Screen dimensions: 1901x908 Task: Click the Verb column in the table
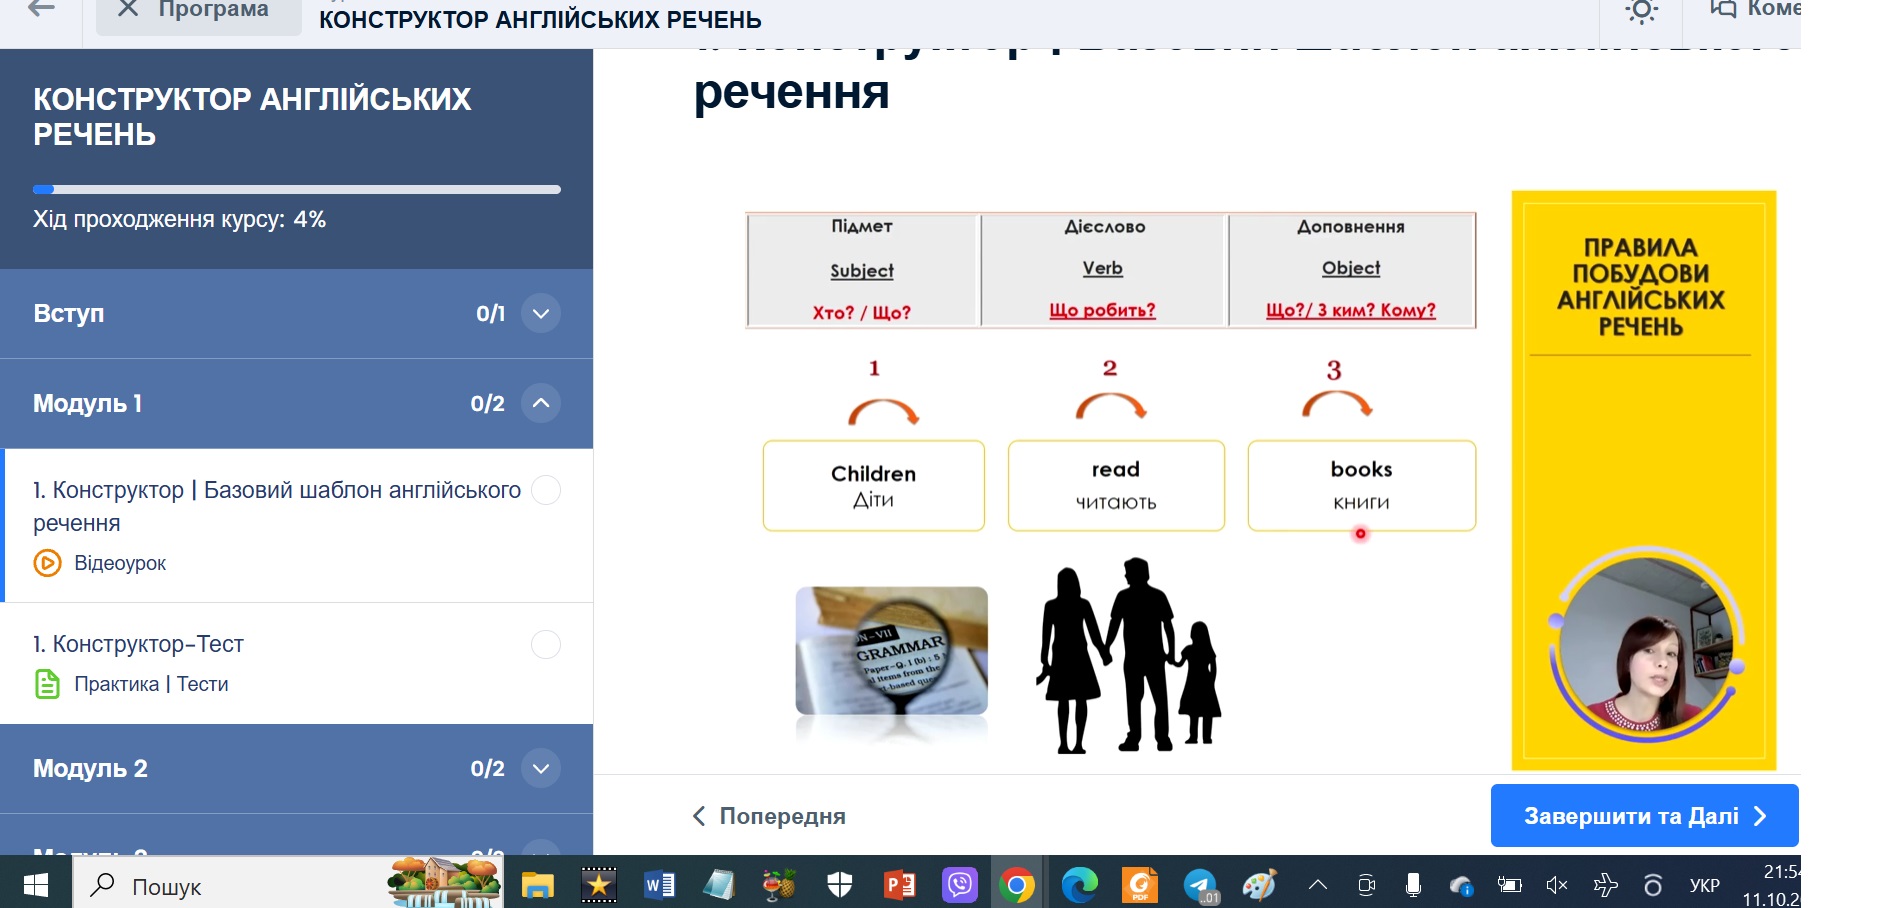pos(1103,270)
